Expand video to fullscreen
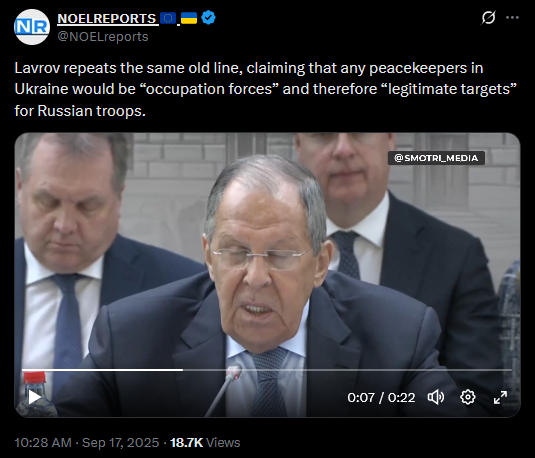This screenshot has width=535, height=458. pyautogui.click(x=500, y=397)
